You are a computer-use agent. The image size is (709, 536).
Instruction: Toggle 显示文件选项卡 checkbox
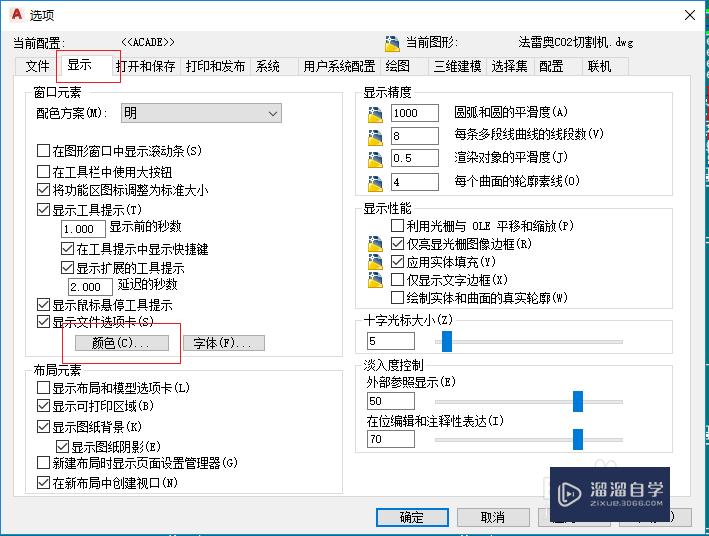(43, 322)
